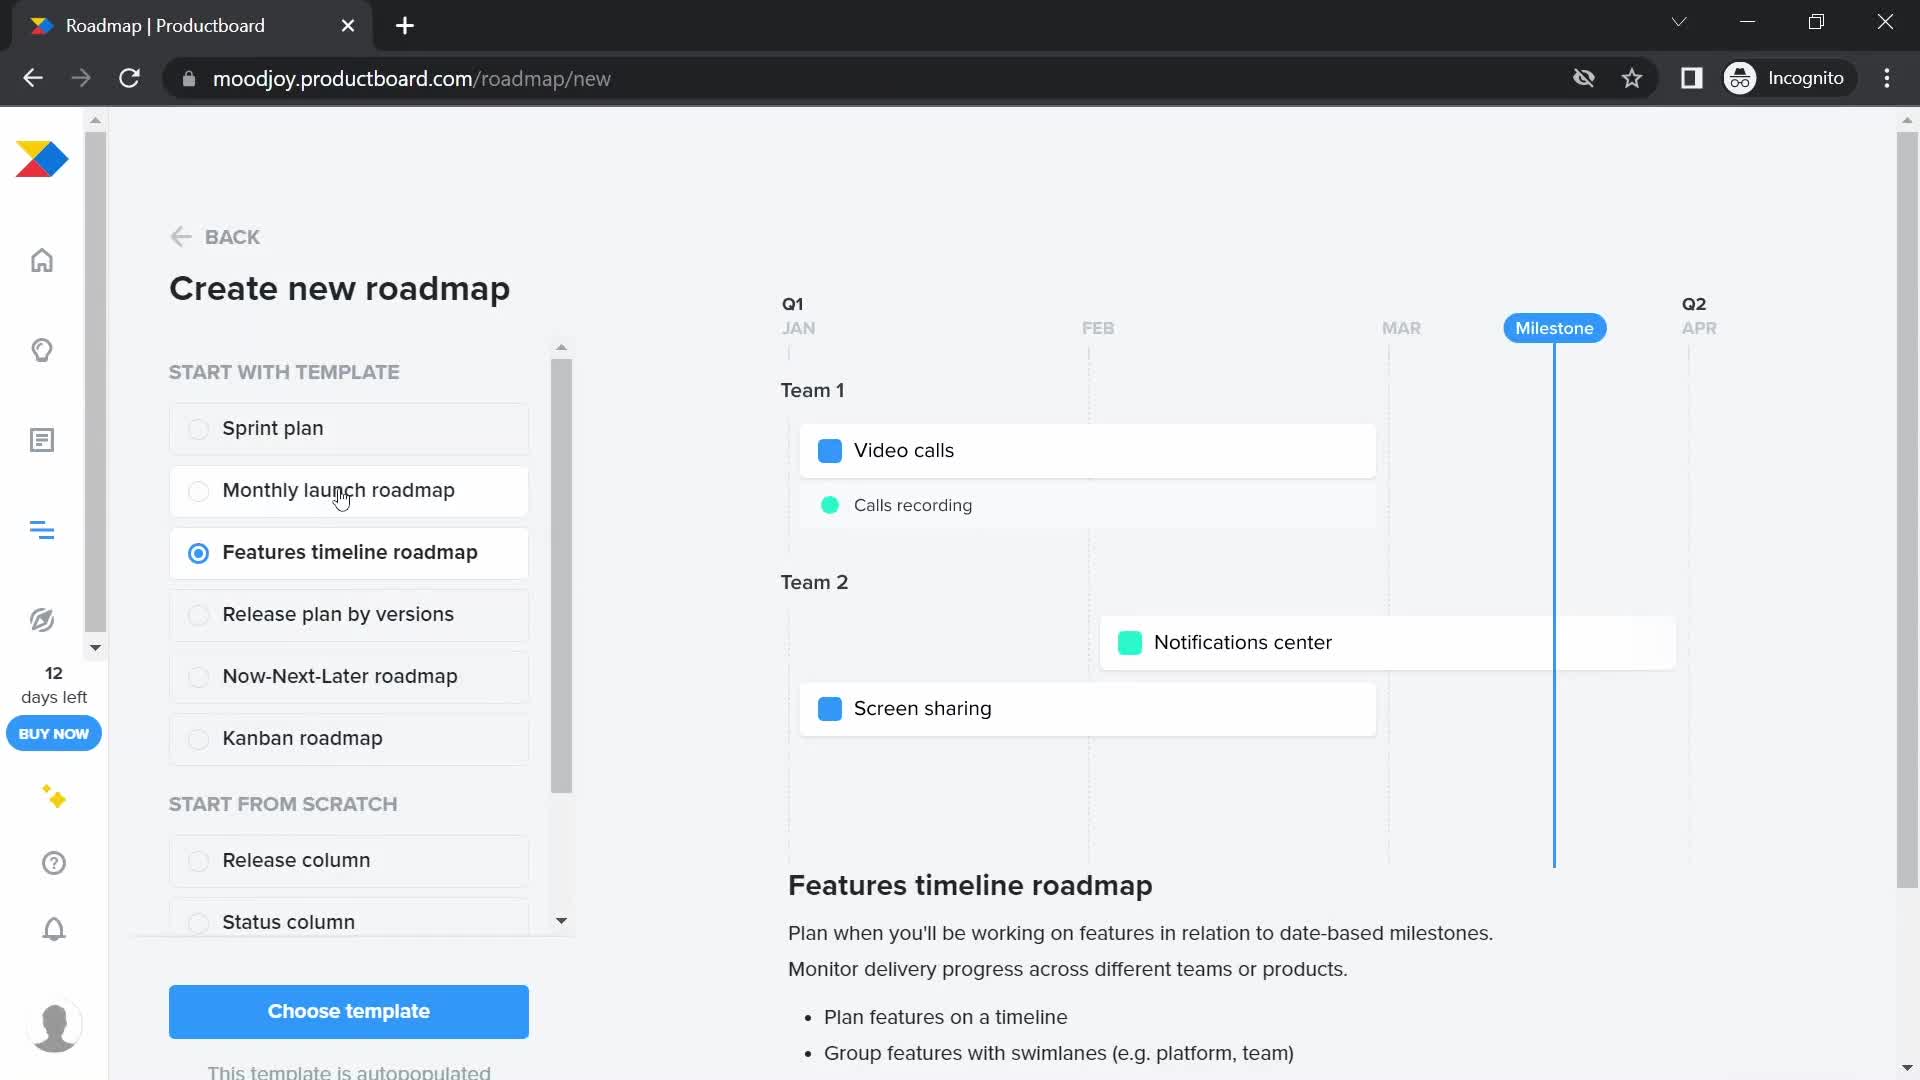1920x1080 pixels.
Task: Expand the Status column dropdown arrow
Action: coord(560,920)
